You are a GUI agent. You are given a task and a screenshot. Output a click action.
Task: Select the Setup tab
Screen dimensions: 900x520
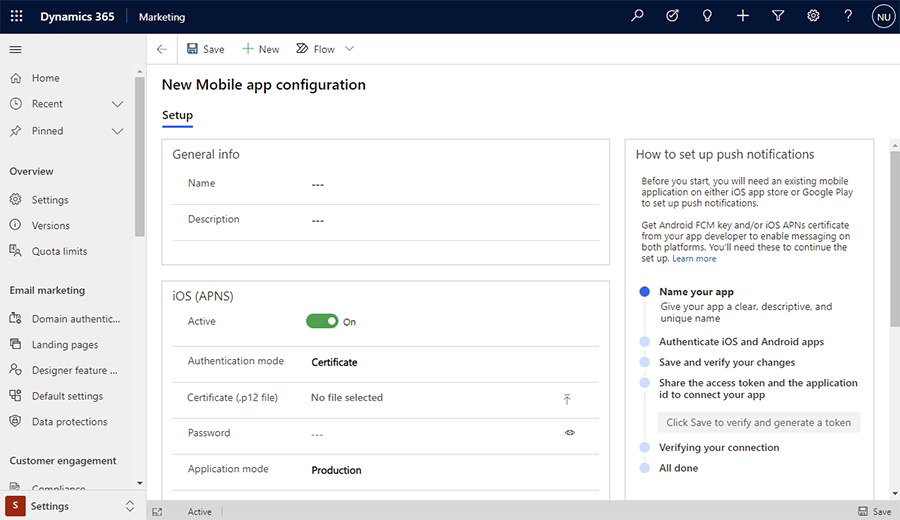(177, 115)
